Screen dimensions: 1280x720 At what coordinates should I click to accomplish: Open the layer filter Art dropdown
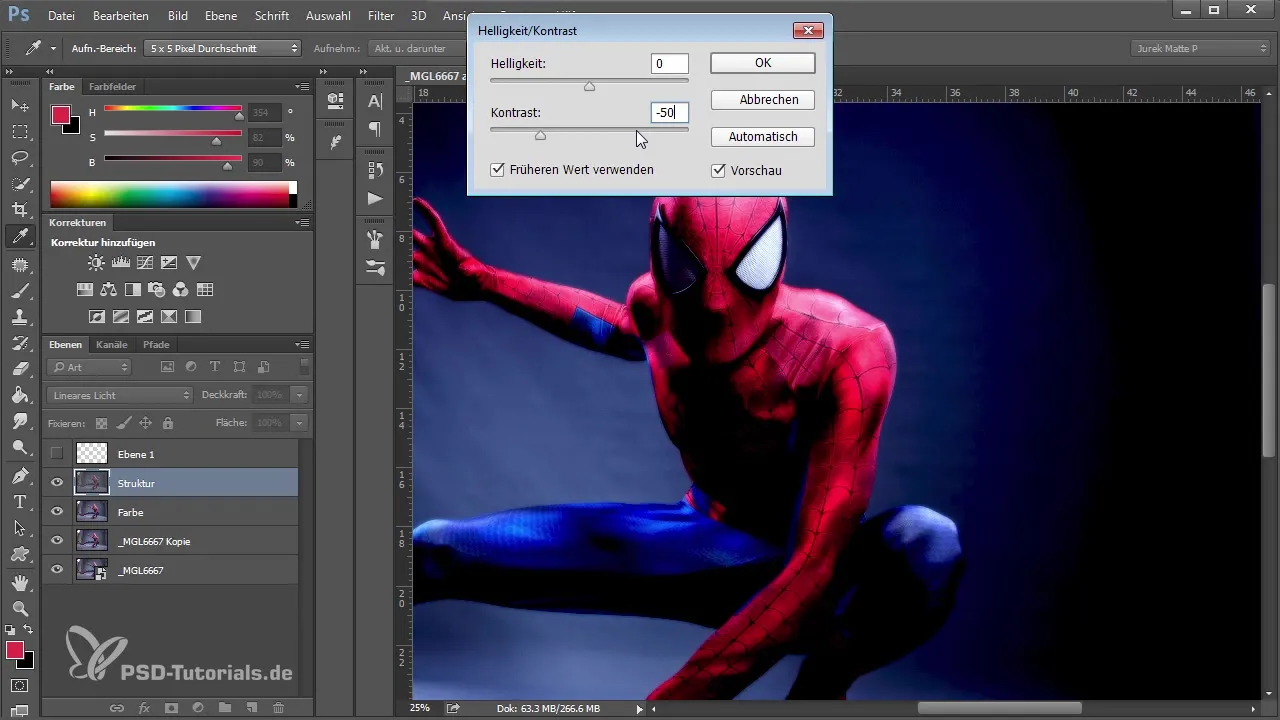click(x=90, y=367)
